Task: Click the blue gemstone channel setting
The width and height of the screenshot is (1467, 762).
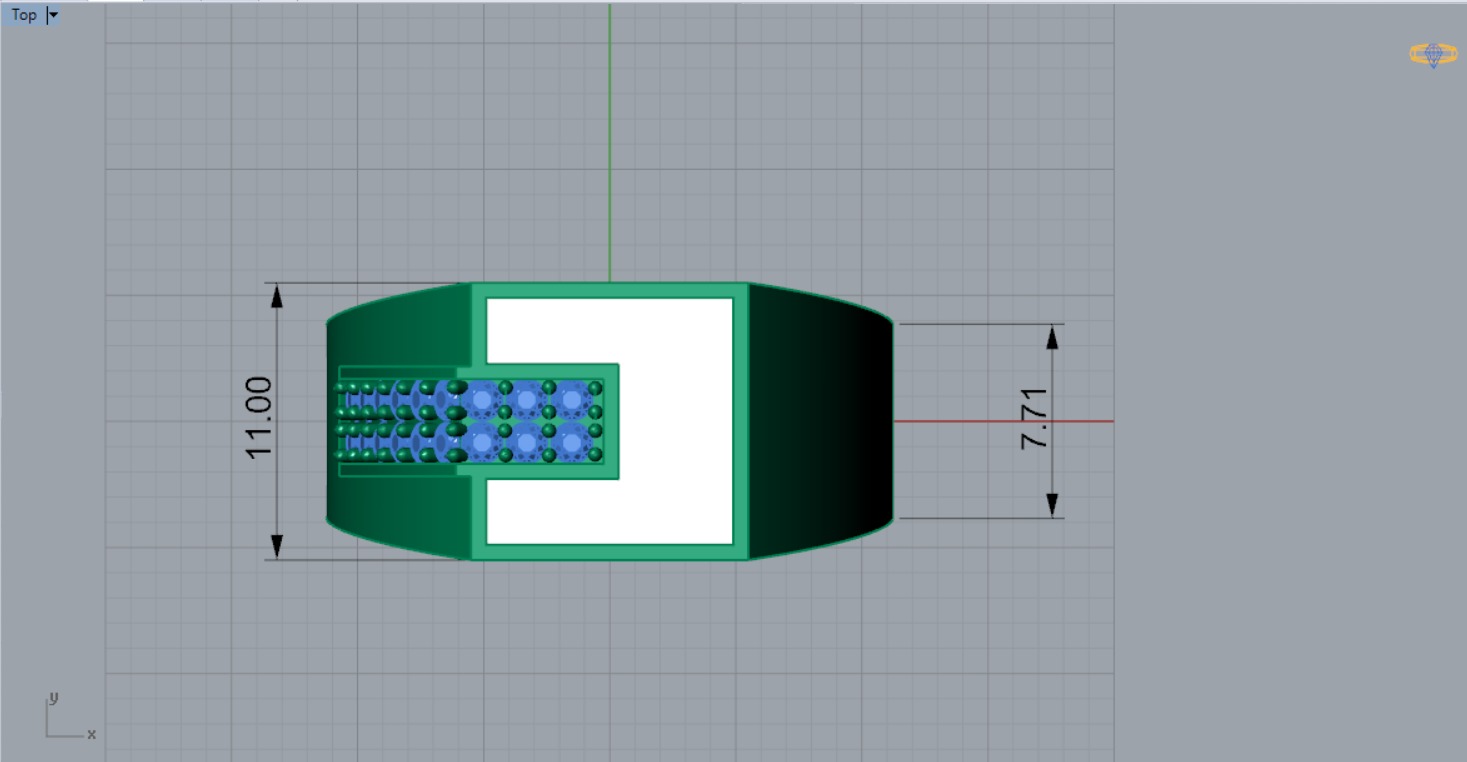Action: [471, 421]
